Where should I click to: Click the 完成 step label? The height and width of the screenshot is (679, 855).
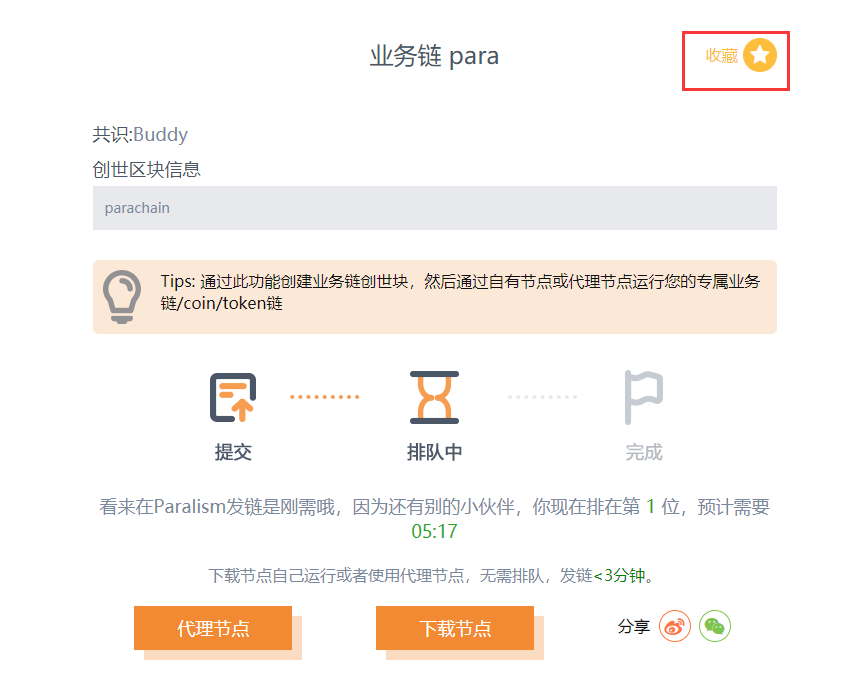tap(644, 452)
